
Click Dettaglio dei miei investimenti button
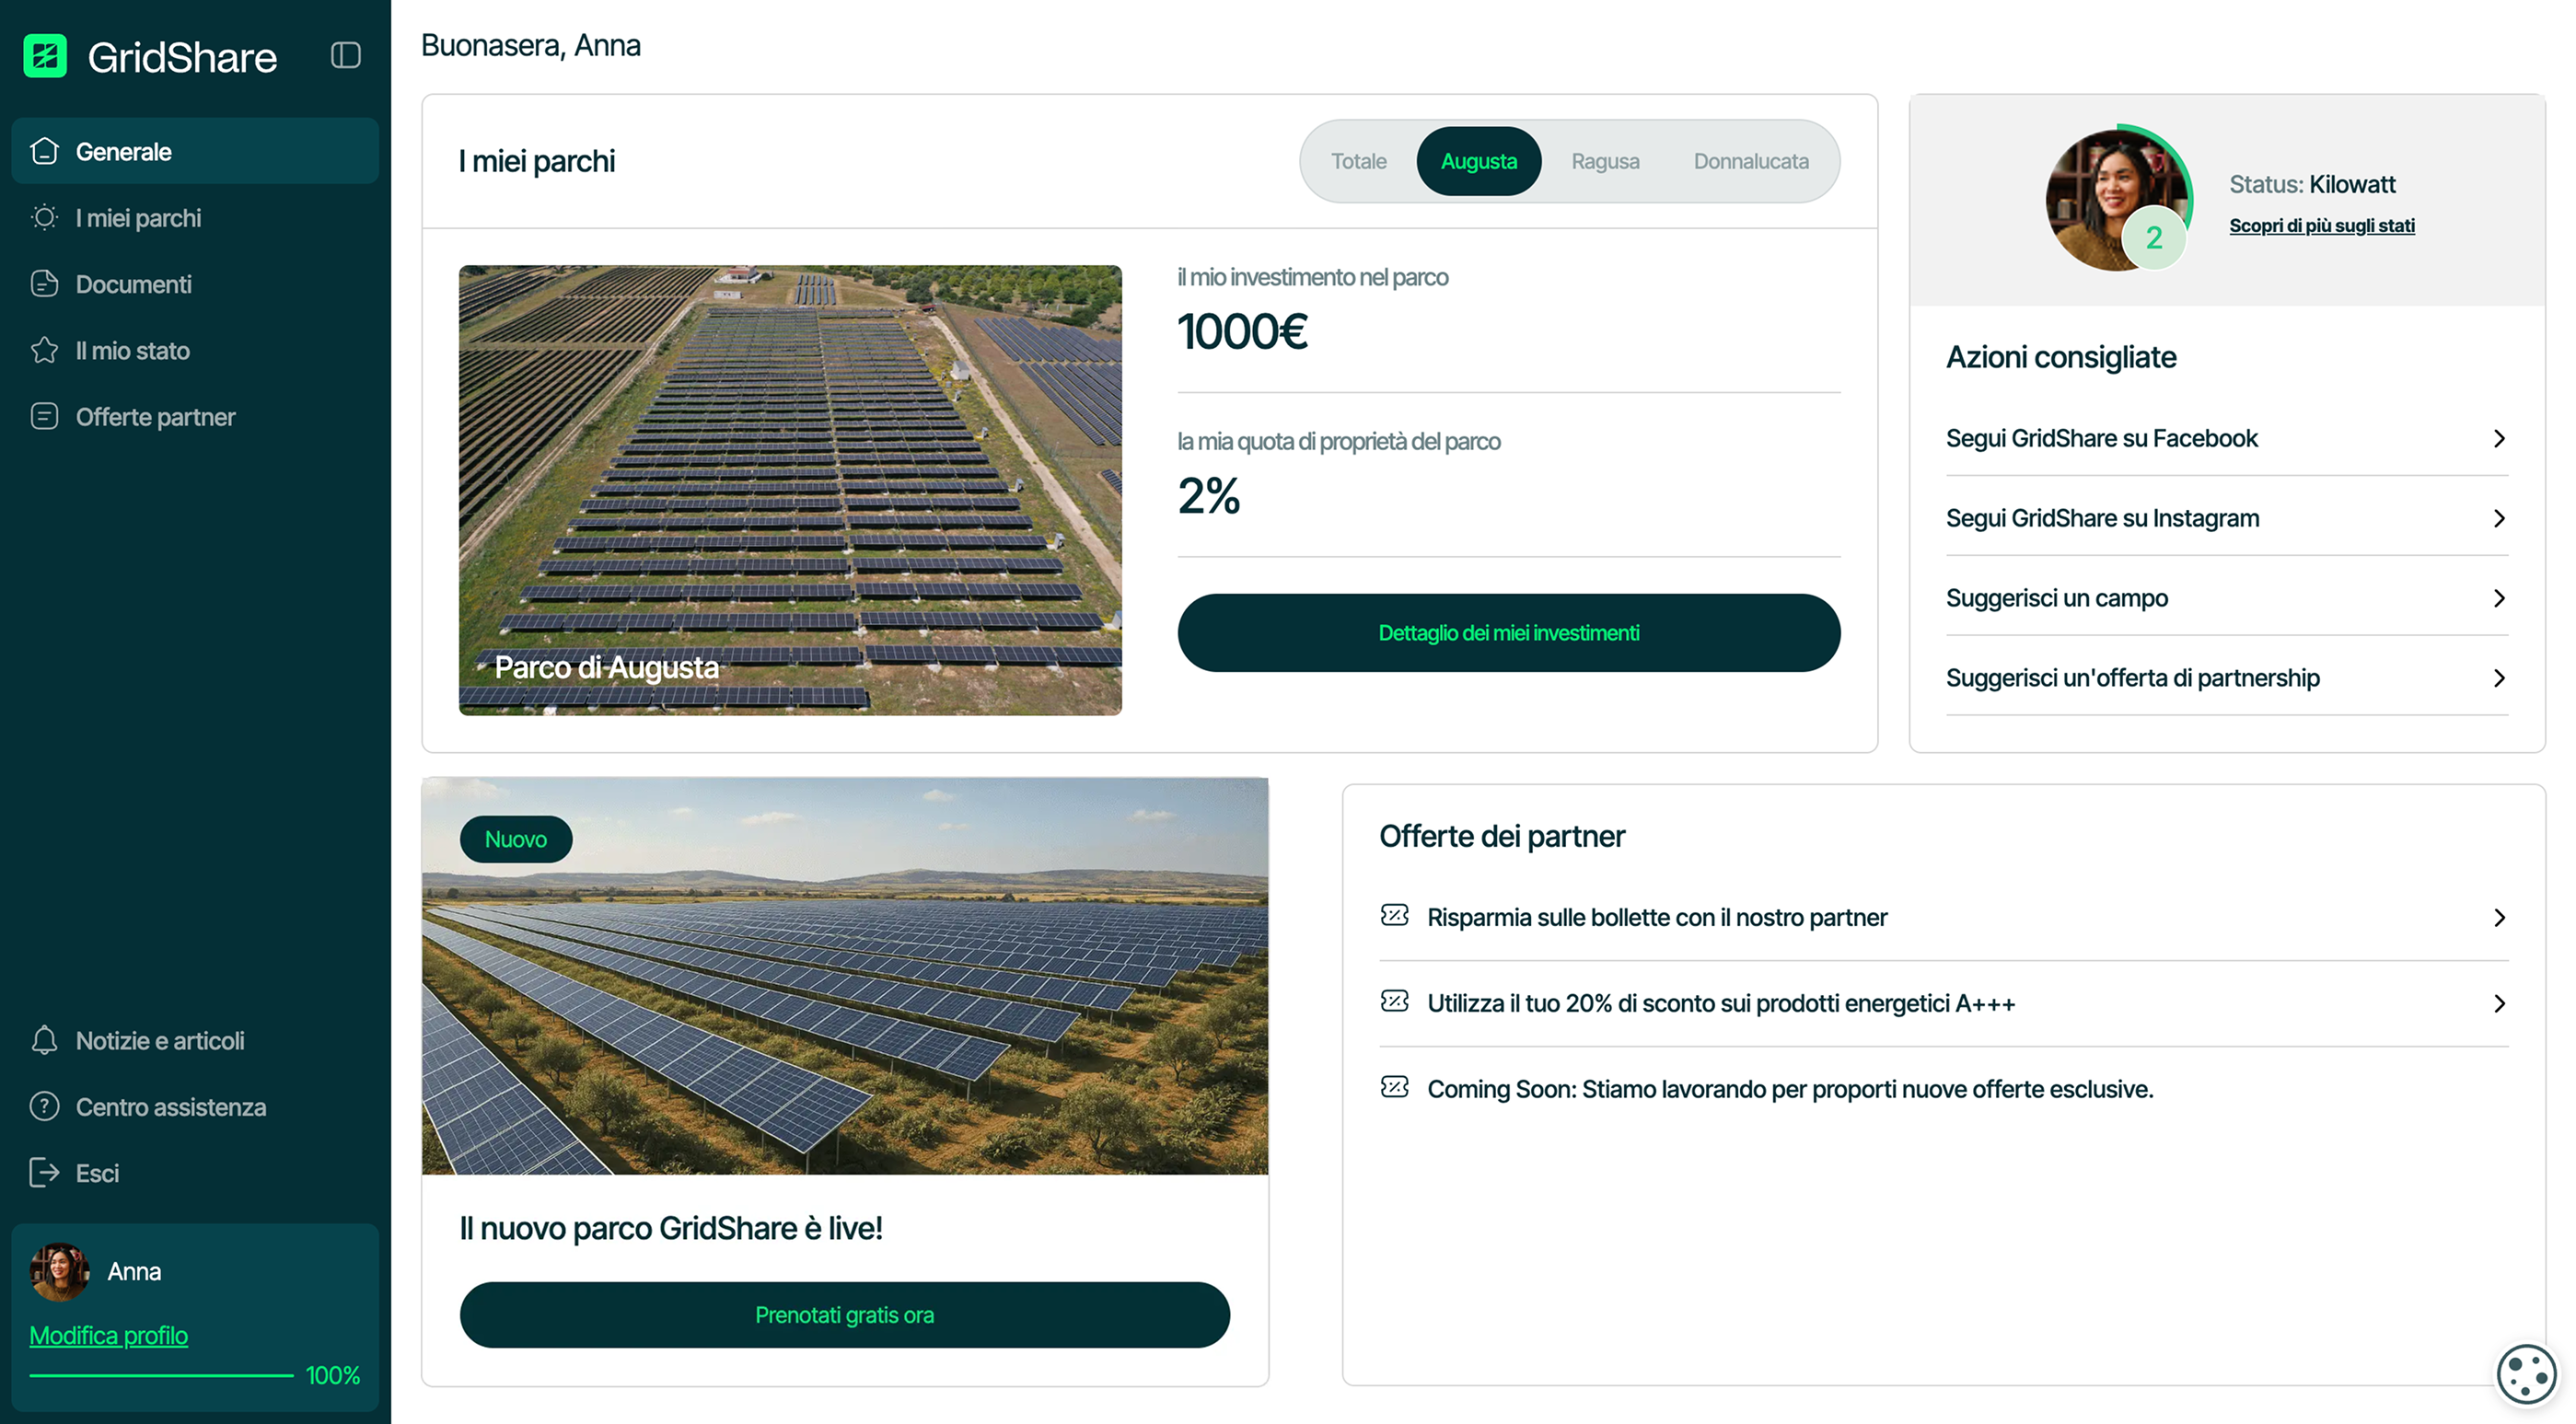pyautogui.click(x=1508, y=632)
